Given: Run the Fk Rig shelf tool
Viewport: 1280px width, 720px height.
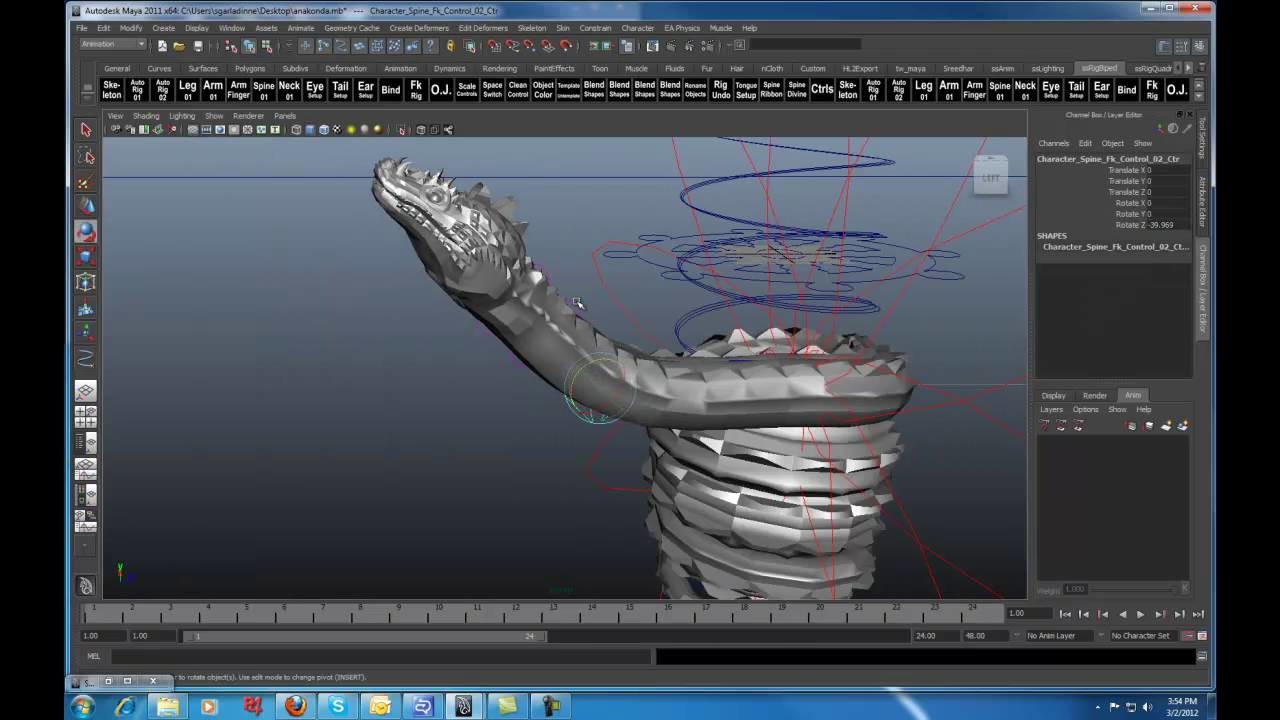Looking at the screenshot, I should [x=416, y=90].
